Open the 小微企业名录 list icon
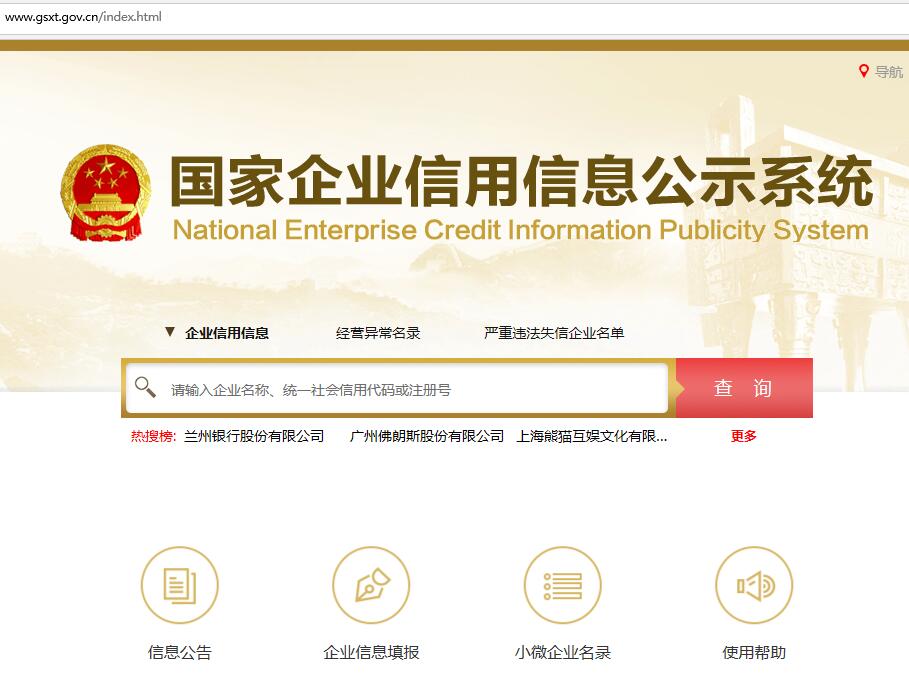This screenshot has height=673, width=909. point(562,585)
